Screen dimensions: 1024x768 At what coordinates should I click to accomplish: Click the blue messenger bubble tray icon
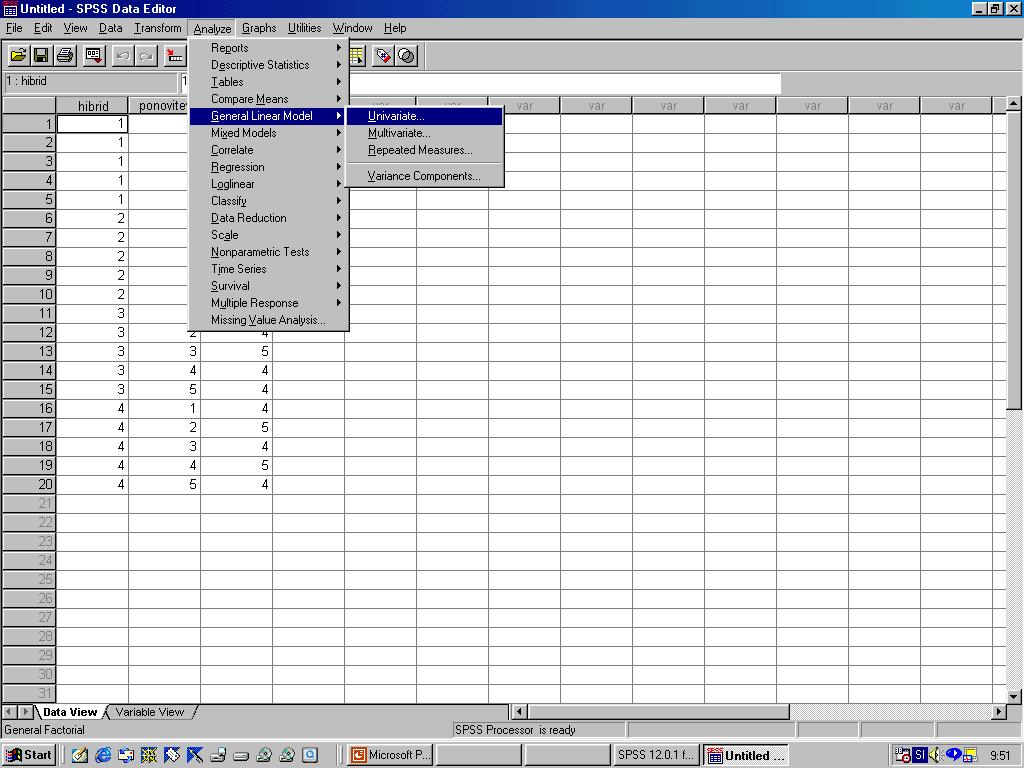pyautogui.click(x=953, y=755)
